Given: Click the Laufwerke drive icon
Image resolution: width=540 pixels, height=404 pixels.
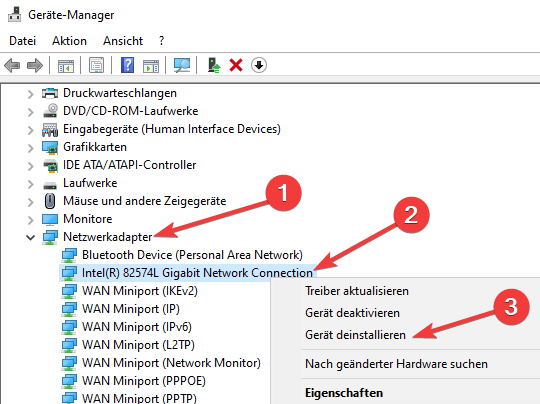Looking at the screenshot, I should pyautogui.click(x=50, y=185).
